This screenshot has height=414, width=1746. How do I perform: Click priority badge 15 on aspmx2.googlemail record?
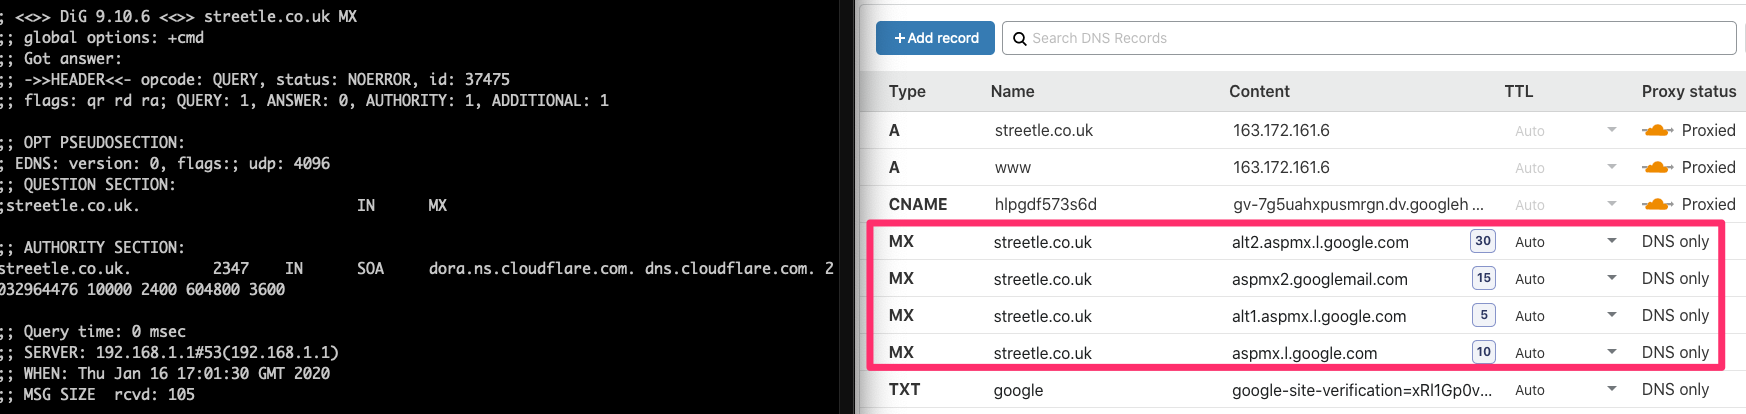1483,278
